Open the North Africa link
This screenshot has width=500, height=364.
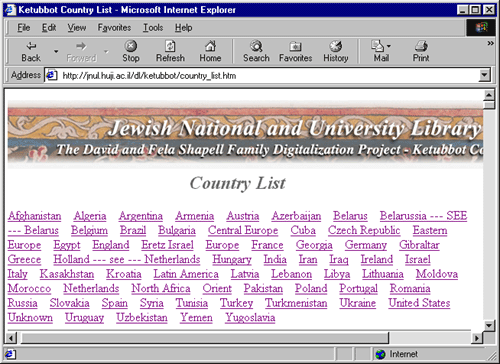pyautogui.click(x=161, y=288)
